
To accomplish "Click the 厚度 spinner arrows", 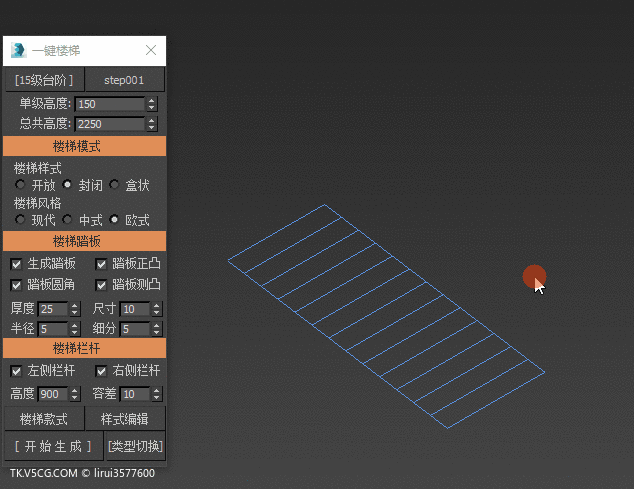I will click(75, 309).
